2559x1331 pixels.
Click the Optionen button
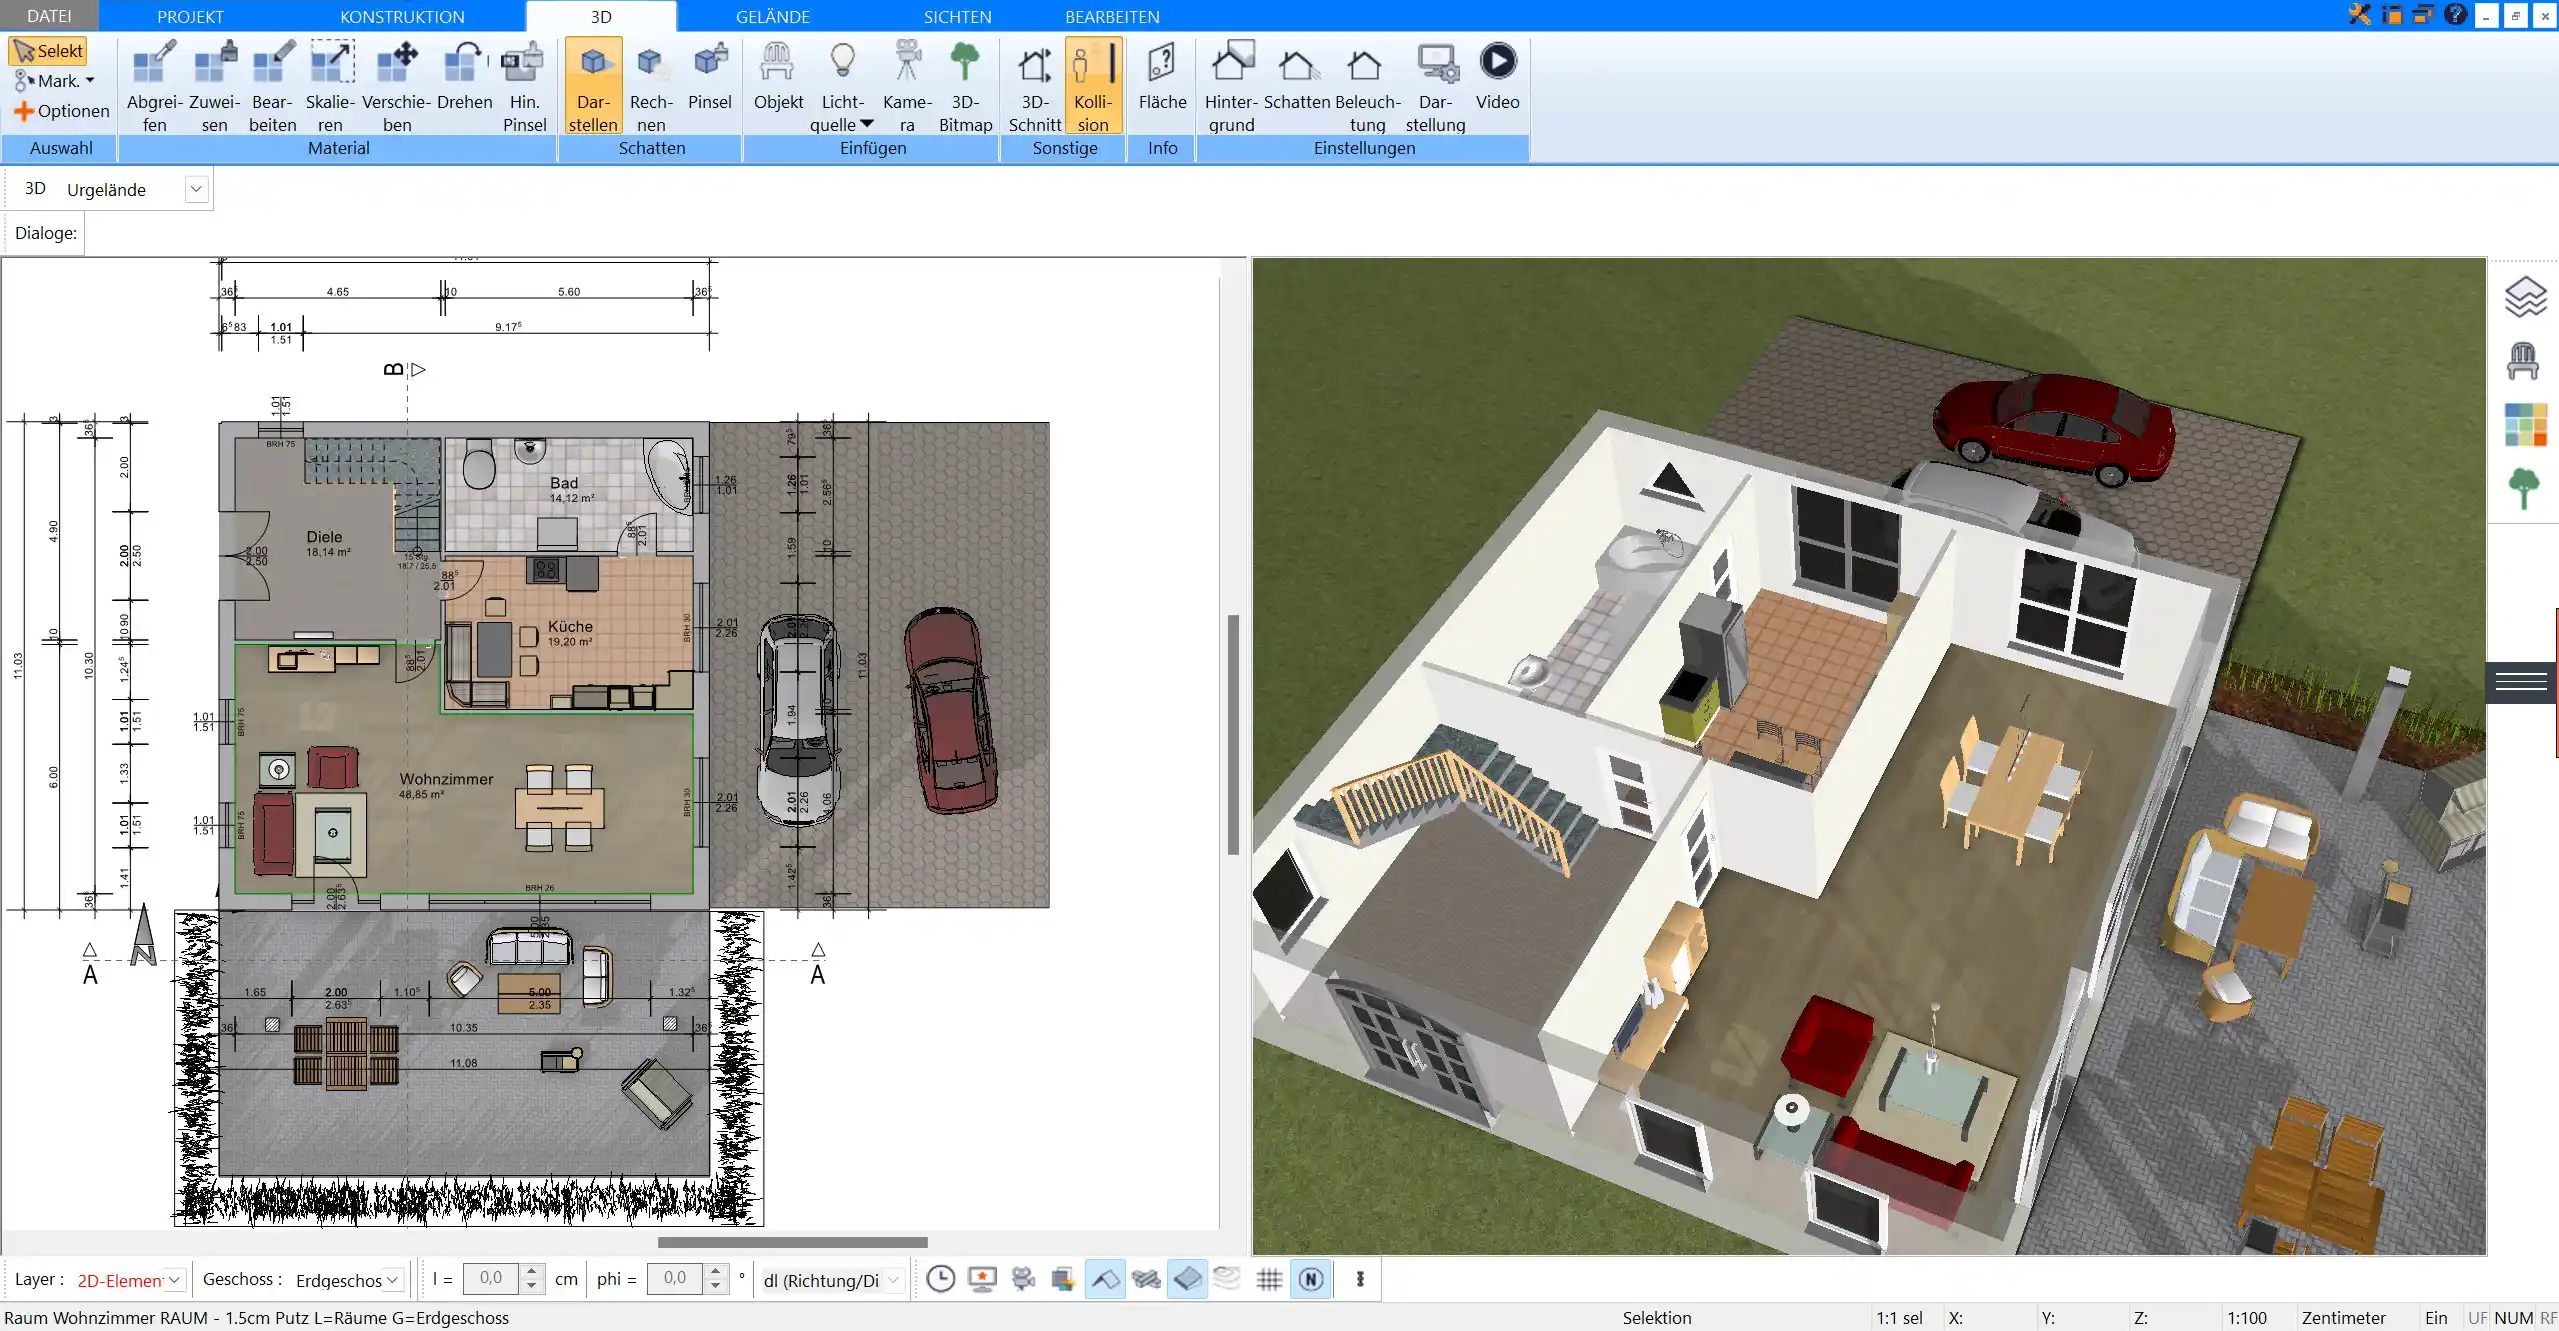click(x=62, y=111)
